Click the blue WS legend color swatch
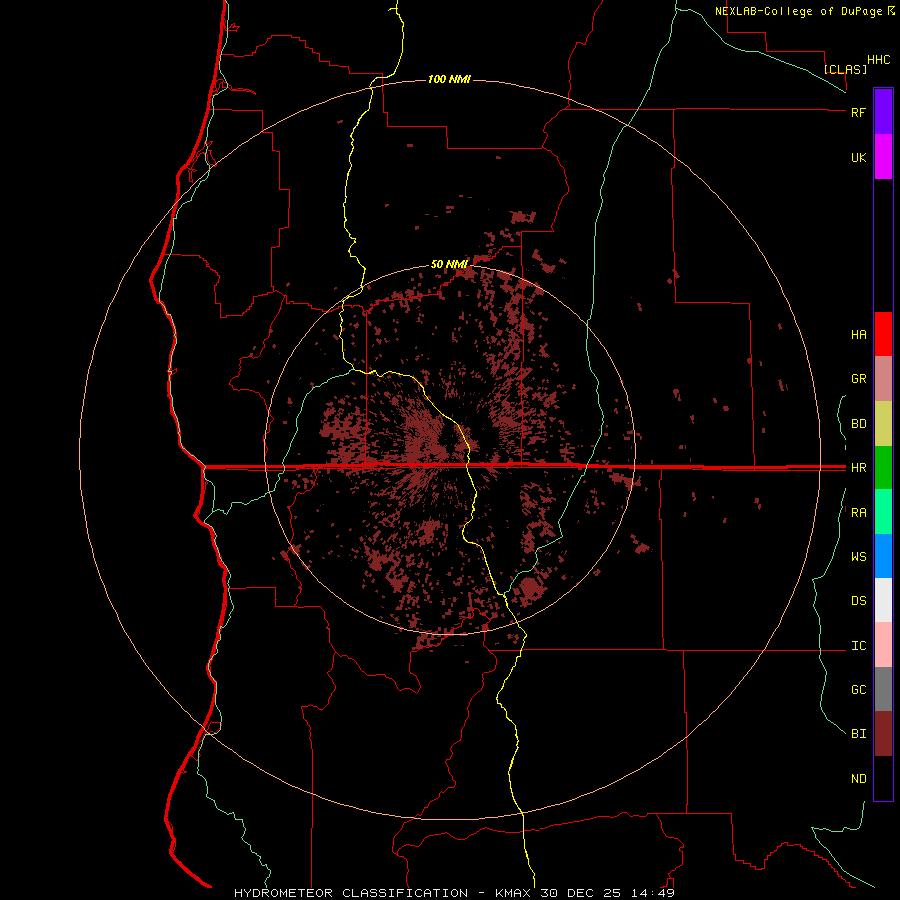The image size is (900, 900). pos(883,556)
